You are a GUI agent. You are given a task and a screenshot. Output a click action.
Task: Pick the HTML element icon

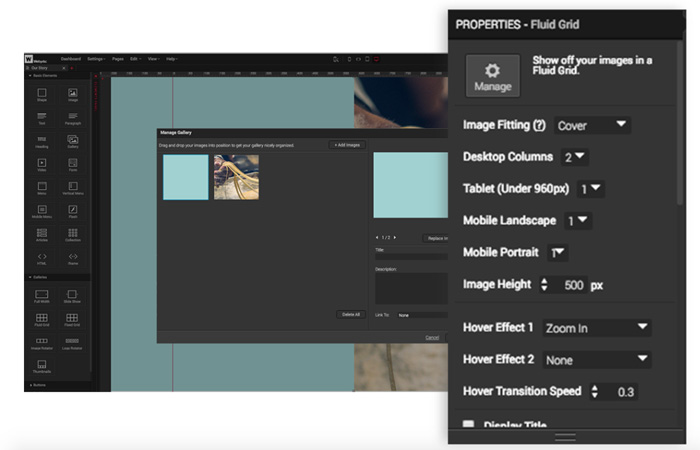pyautogui.click(x=42, y=258)
